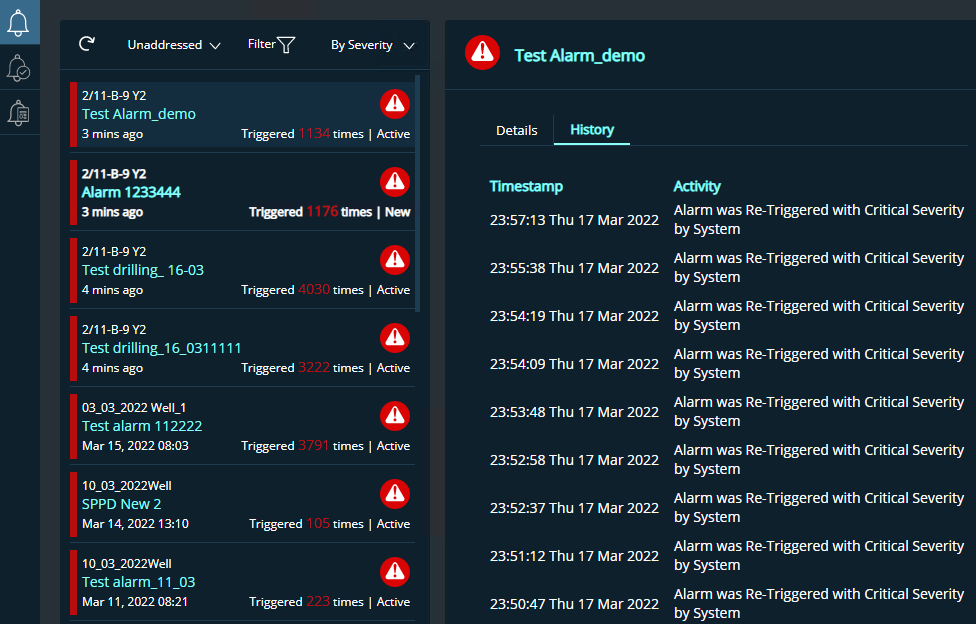Open the By Severity sort dropdown
Image resolution: width=976 pixels, height=625 pixels.
372,45
